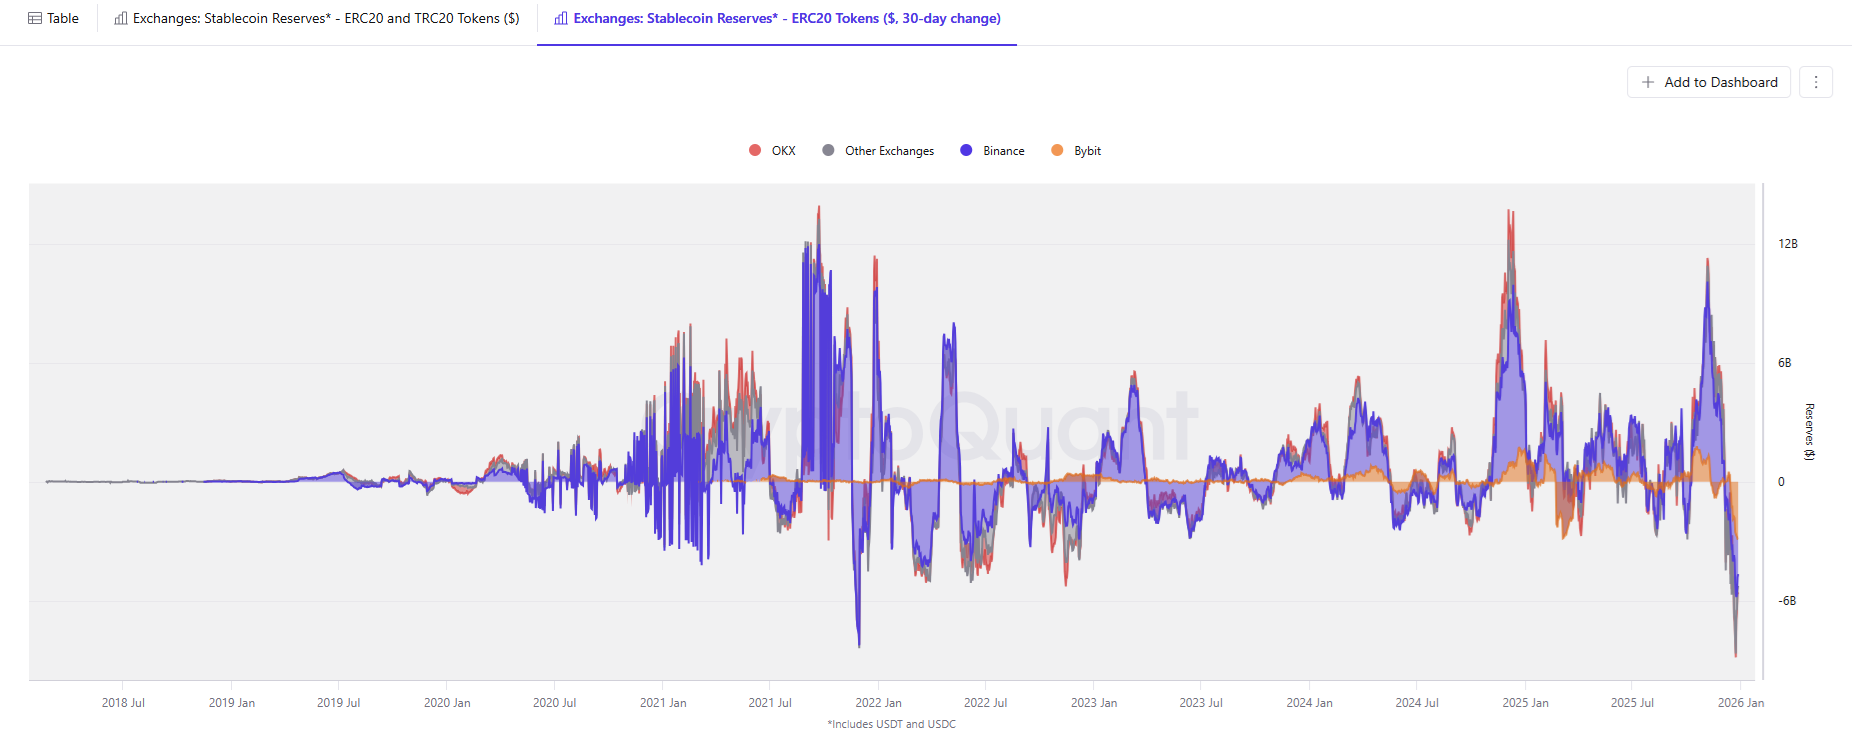Image resolution: width=1852 pixels, height=743 pixels.
Task: Click bar chart icon of 30-day change tab
Action: (x=561, y=18)
